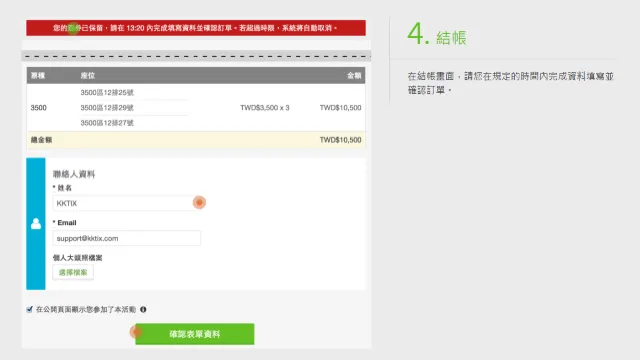Click the contact person icon on the blue sidebar
The width and height of the screenshot is (640, 360).
[x=36, y=224]
